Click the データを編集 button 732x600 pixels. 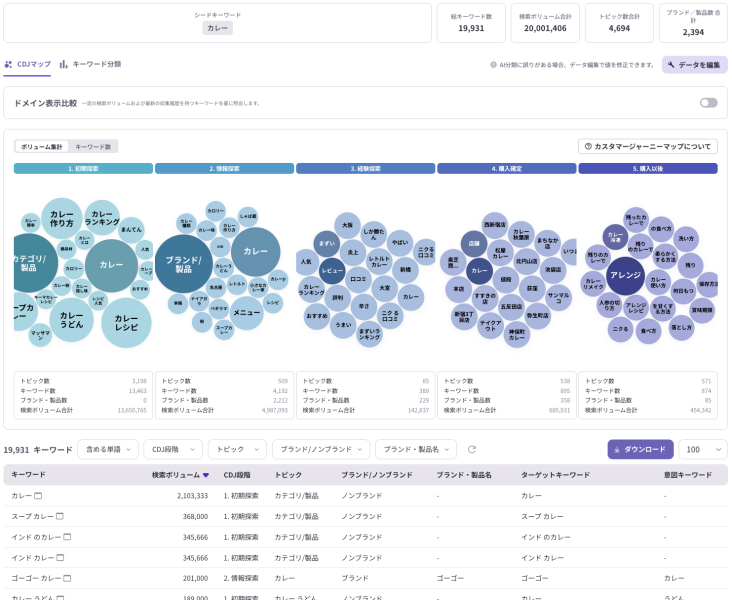[694, 65]
